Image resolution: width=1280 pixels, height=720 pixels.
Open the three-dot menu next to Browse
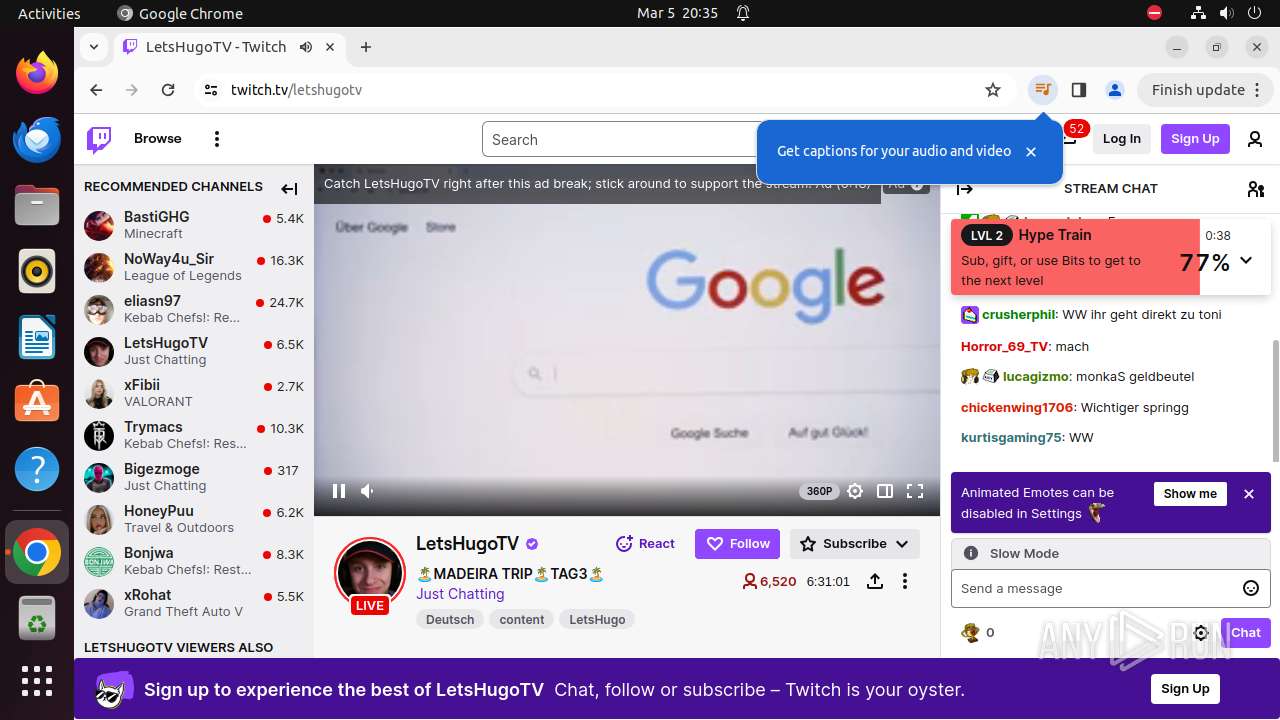click(x=217, y=139)
